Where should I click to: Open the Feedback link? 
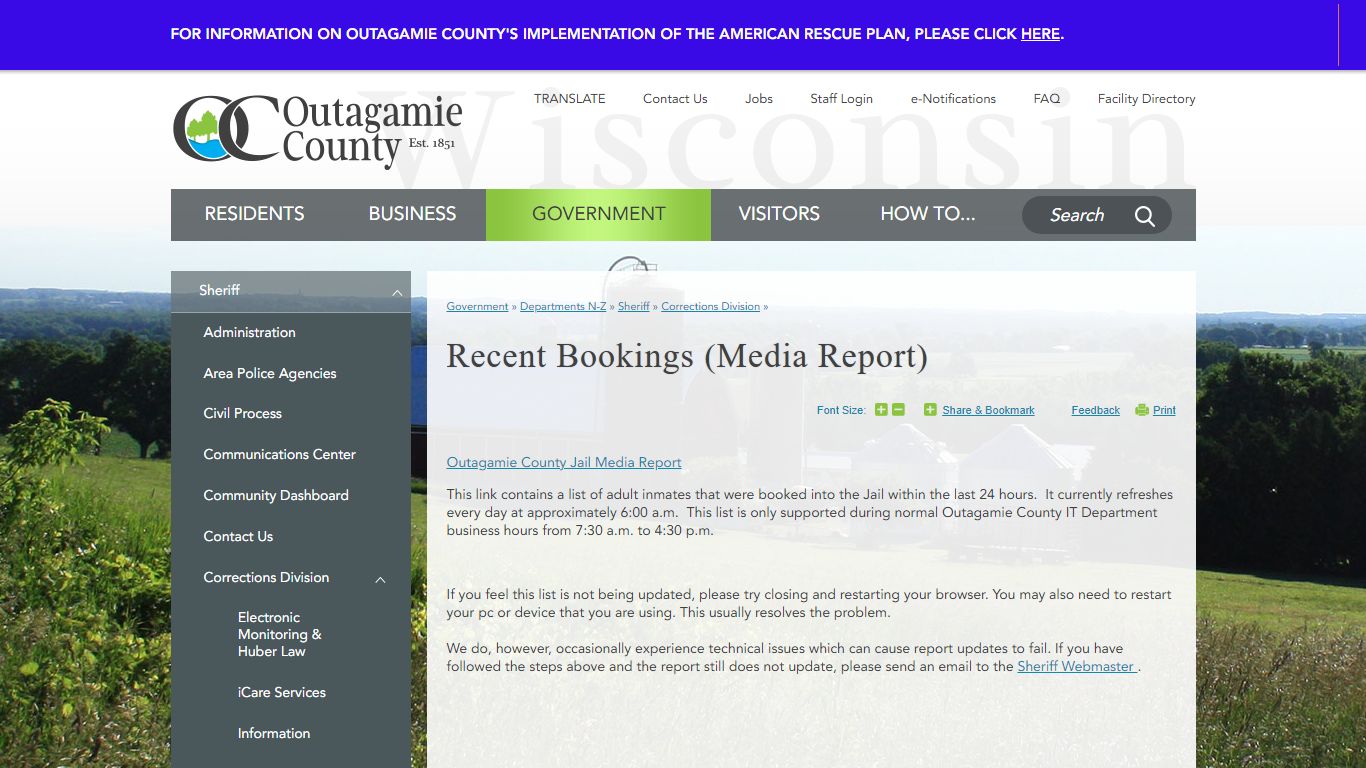[1096, 410]
